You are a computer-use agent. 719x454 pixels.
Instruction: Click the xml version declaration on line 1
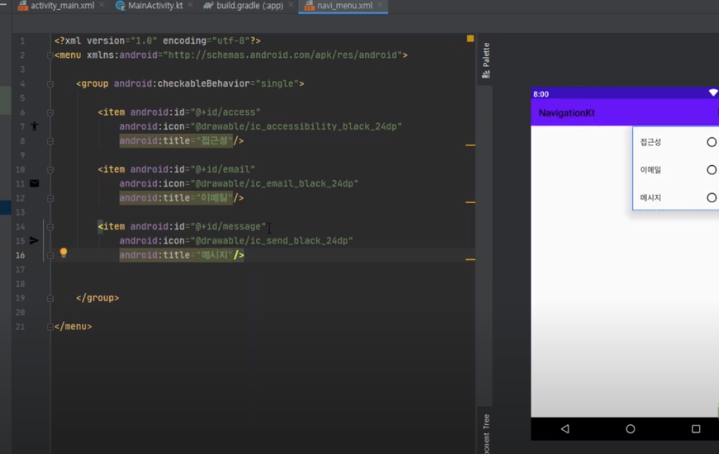click(x=157, y=40)
